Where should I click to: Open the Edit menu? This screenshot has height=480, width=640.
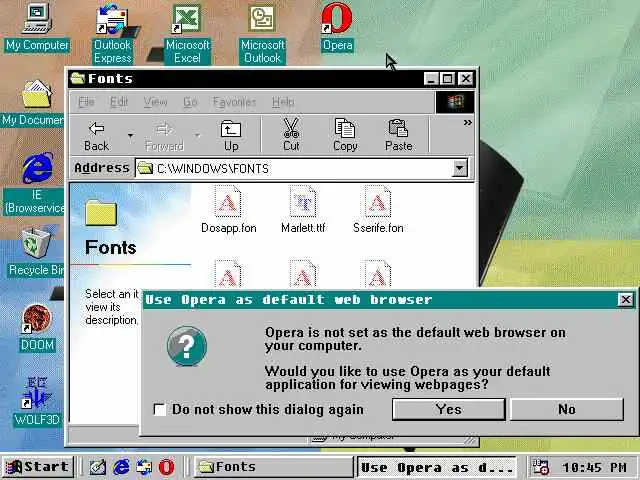tap(119, 102)
